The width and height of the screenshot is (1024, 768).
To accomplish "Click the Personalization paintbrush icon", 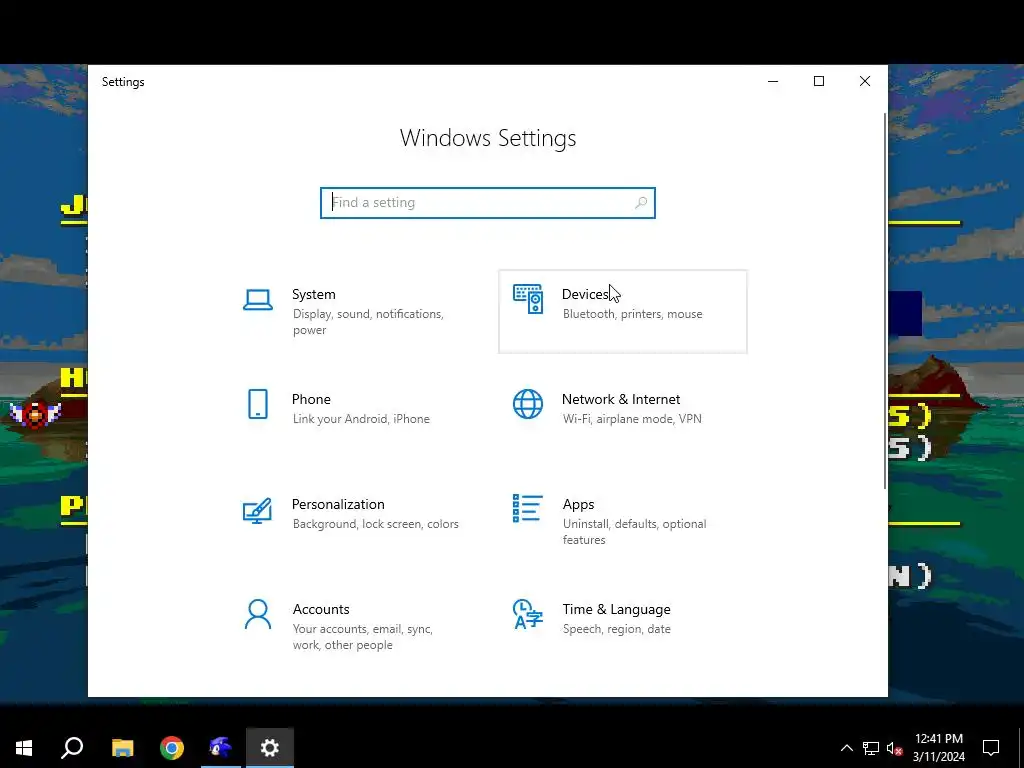I will click(257, 511).
